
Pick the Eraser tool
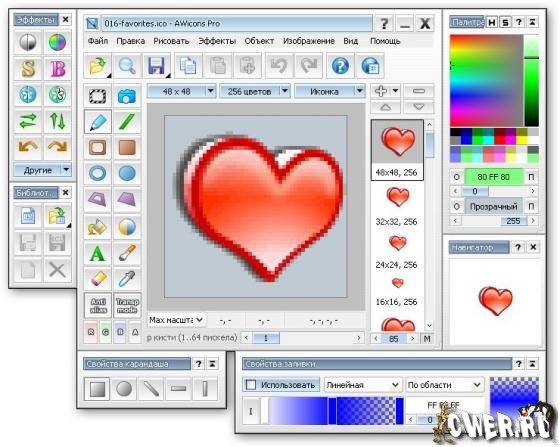coord(98,279)
